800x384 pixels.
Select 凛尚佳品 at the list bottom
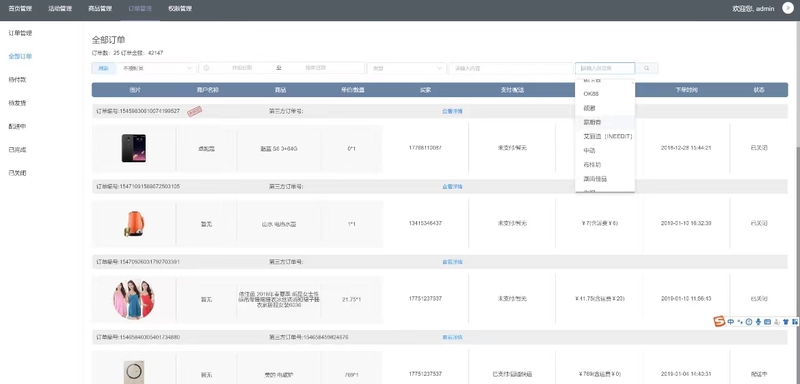pyautogui.click(x=605, y=179)
